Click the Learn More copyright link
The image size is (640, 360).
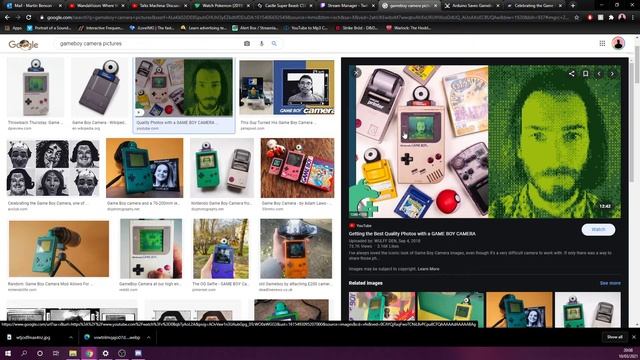428,269
